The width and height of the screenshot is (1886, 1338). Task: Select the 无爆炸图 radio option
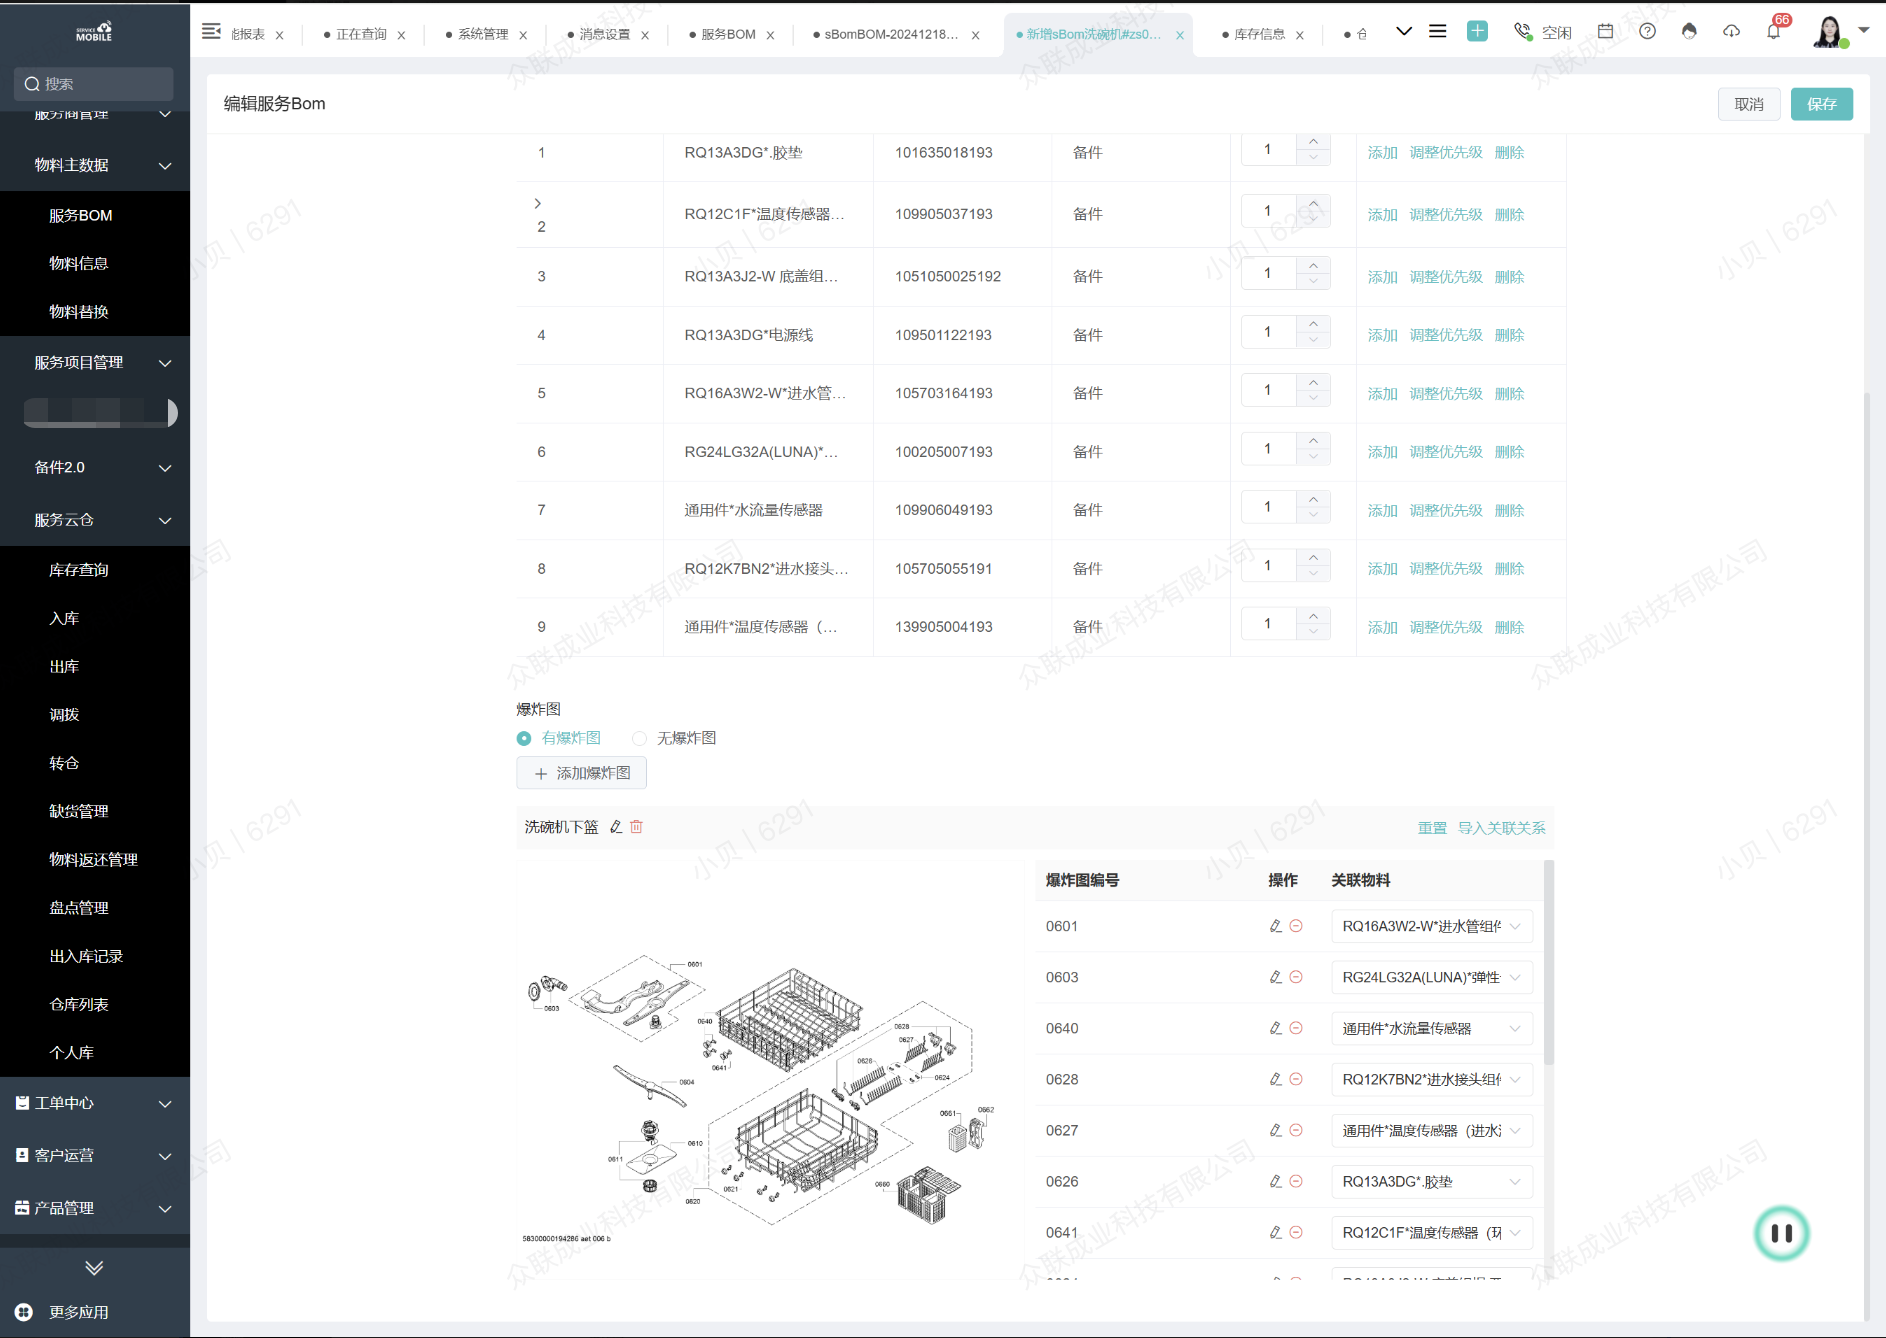coord(640,738)
